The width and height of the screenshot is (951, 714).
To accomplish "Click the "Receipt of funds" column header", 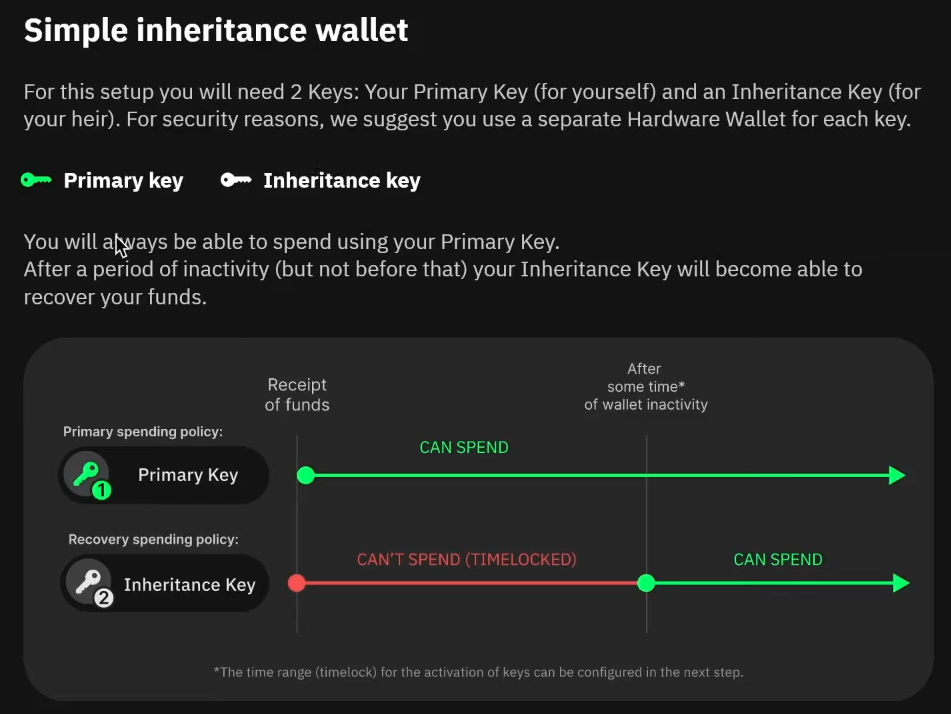I will click(297, 395).
